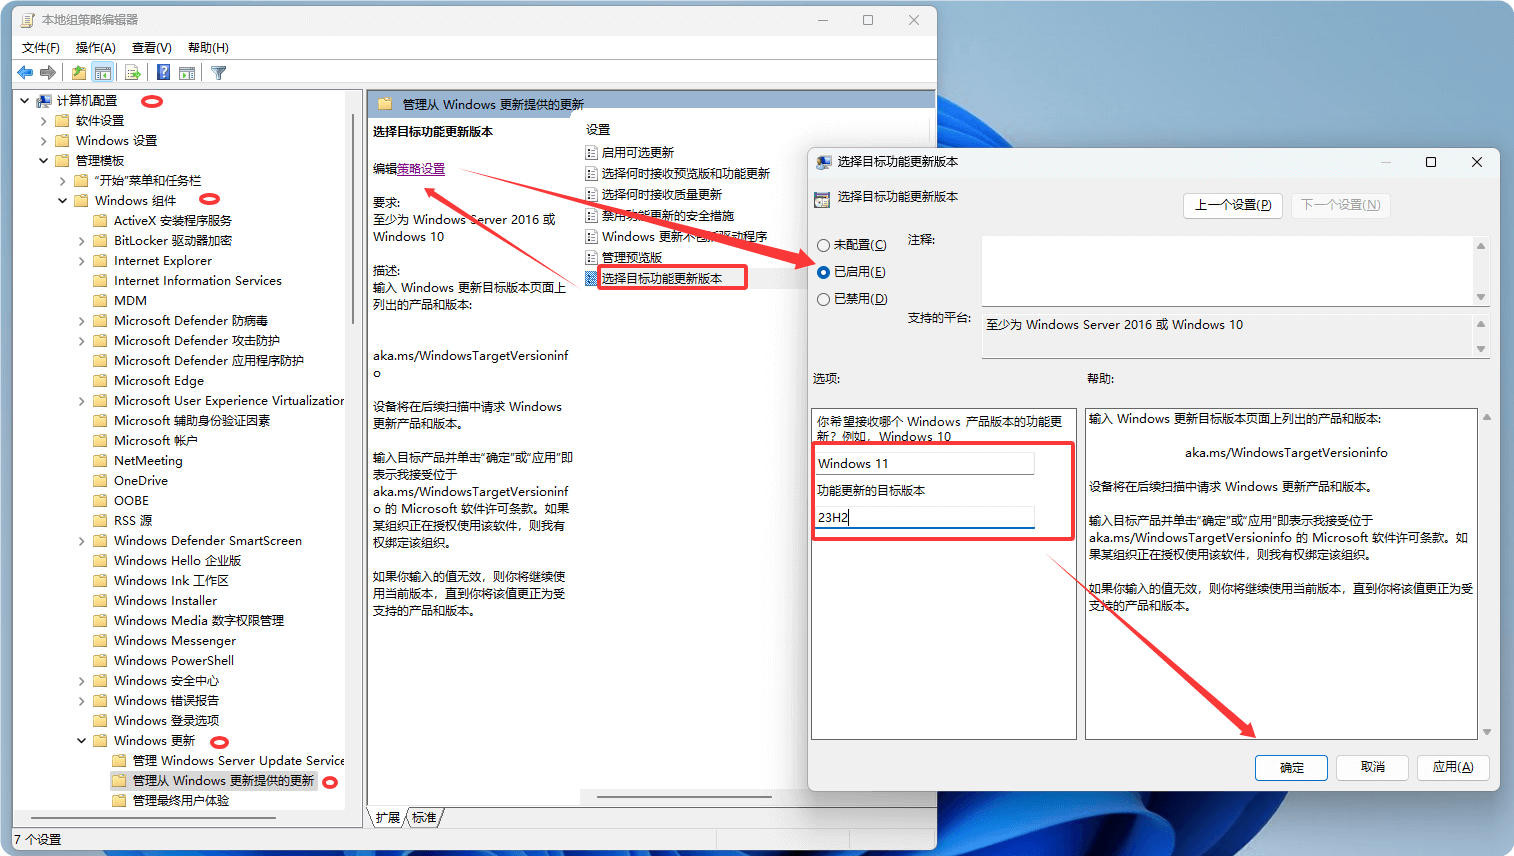
Task: Toggle the Show/Hide Action Pane icon
Action: 187,72
